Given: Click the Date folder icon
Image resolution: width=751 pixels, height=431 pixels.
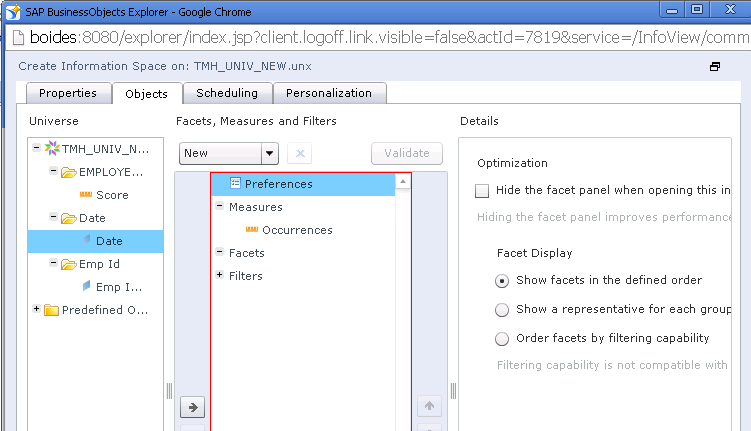Looking at the screenshot, I should pyautogui.click(x=69, y=218).
